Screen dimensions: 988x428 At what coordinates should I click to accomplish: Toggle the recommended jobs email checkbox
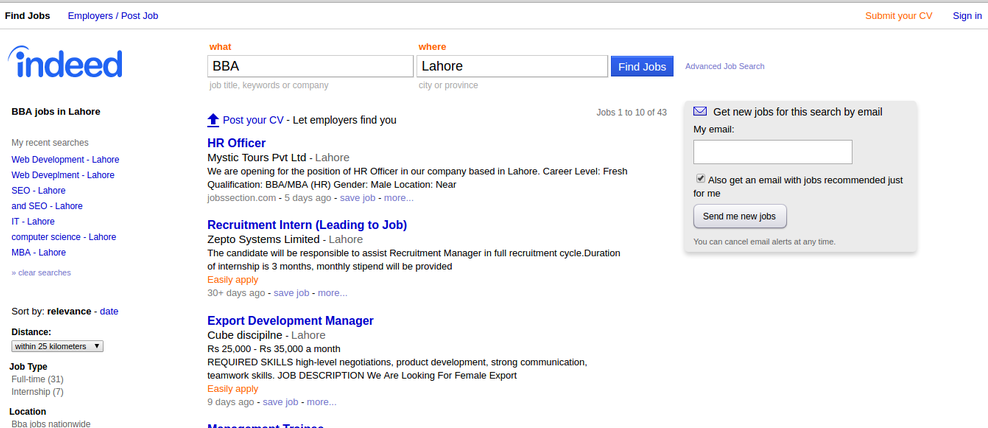pyautogui.click(x=700, y=179)
